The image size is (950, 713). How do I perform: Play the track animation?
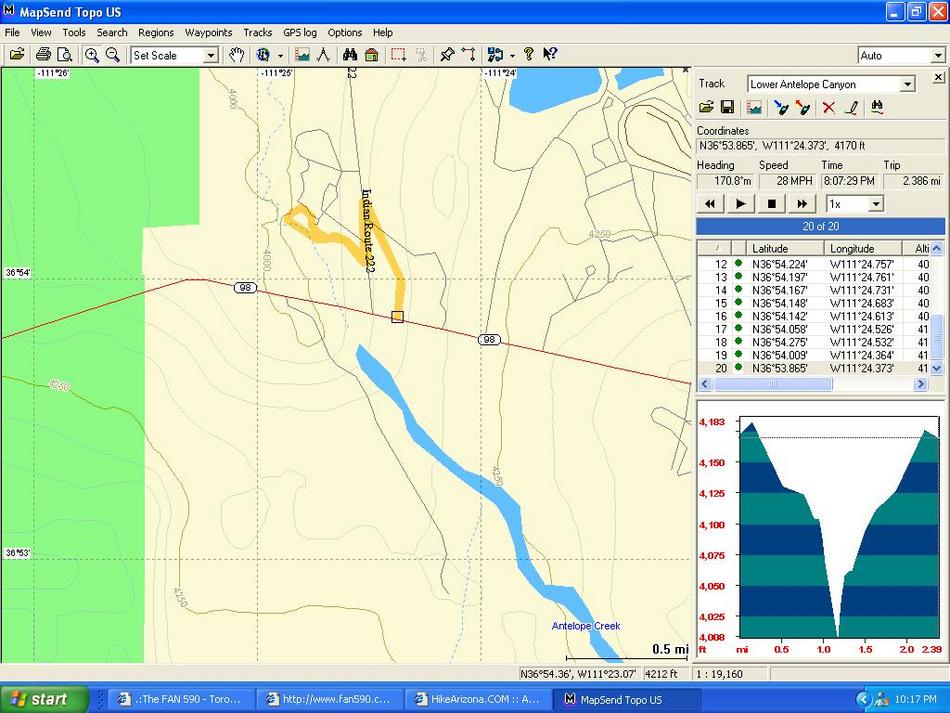coord(740,204)
